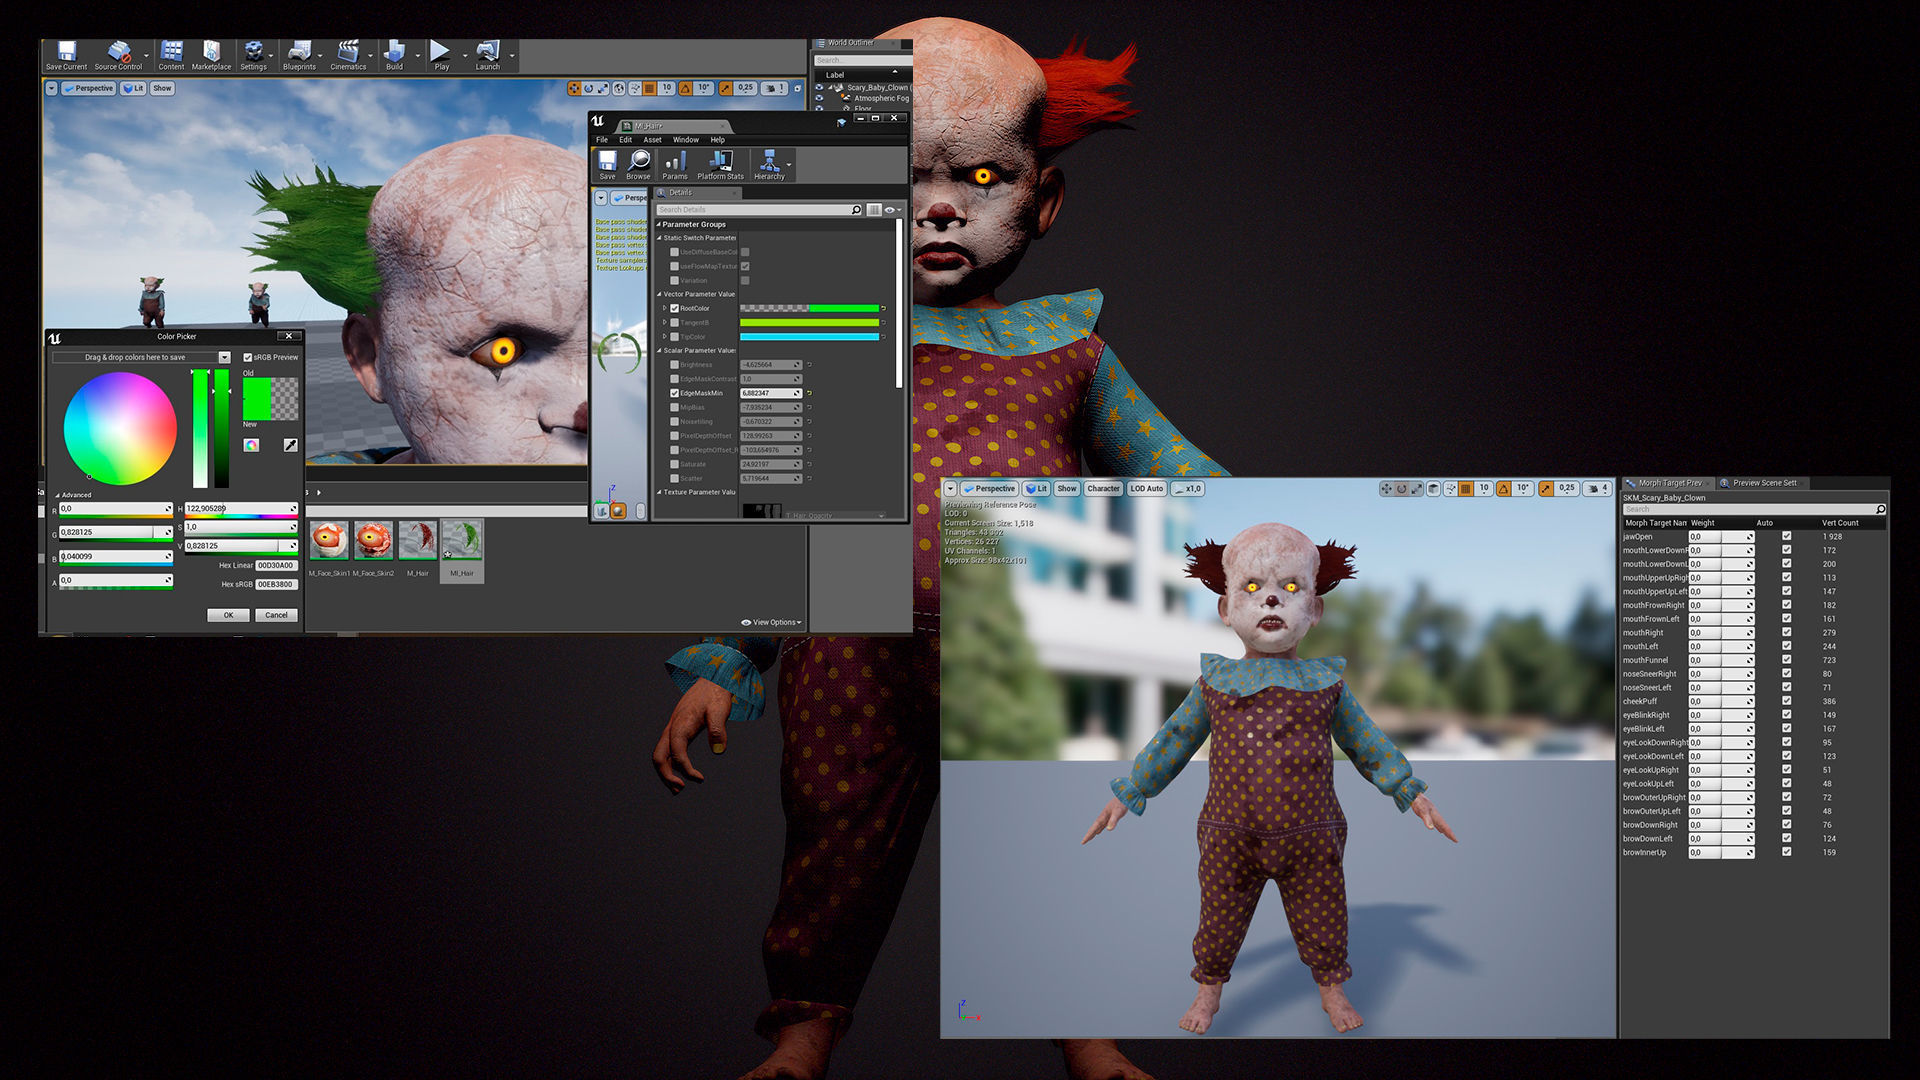Expand the Vector Parameter Value group
This screenshot has width=1920, height=1080.
[x=660, y=294]
